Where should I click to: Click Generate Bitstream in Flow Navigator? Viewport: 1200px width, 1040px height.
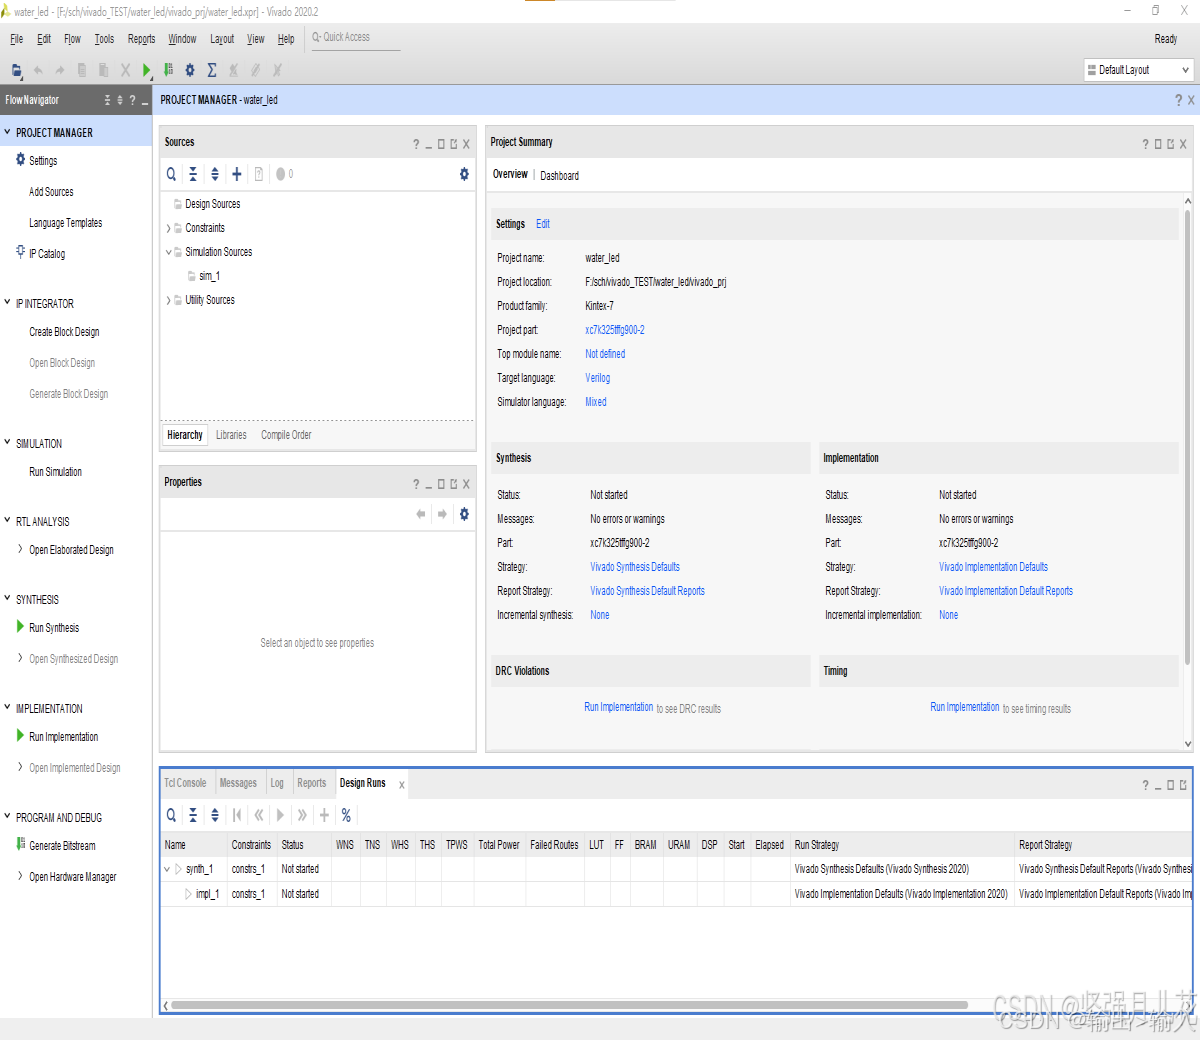coord(62,846)
